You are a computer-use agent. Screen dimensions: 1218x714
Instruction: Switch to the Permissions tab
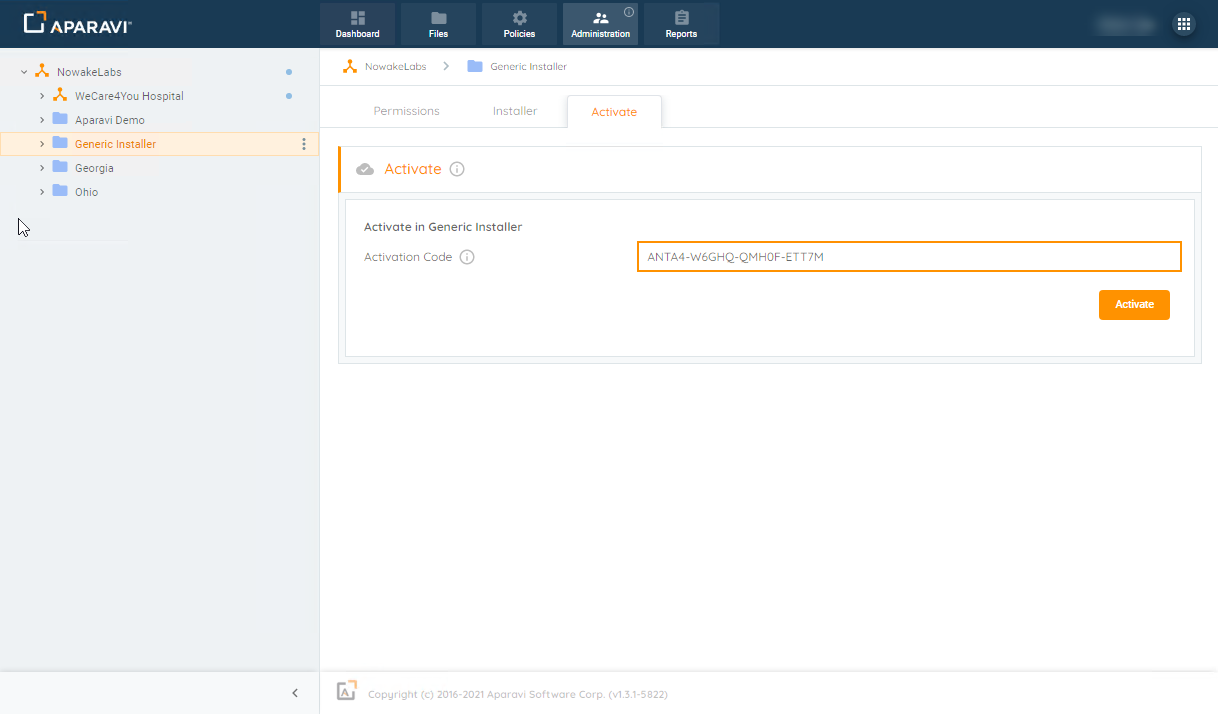point(406,110)
